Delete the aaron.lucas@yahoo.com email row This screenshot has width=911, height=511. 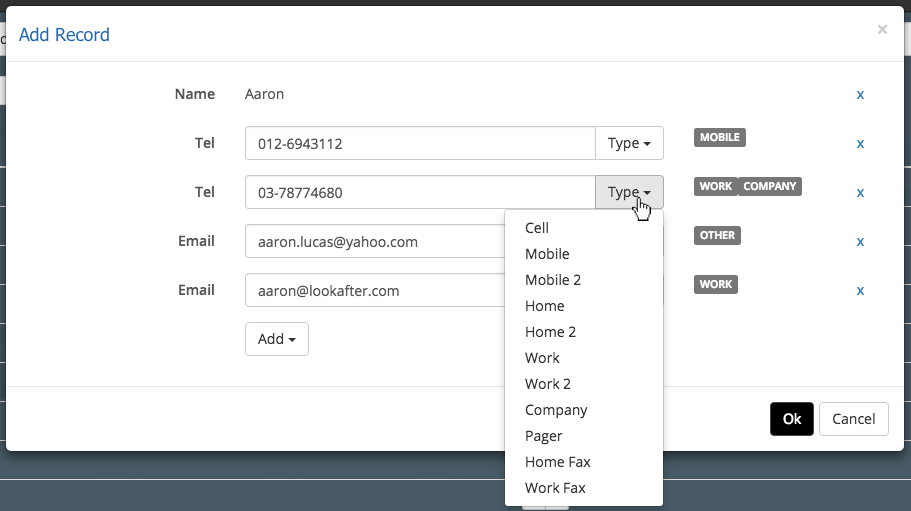[x=860, y=242]
